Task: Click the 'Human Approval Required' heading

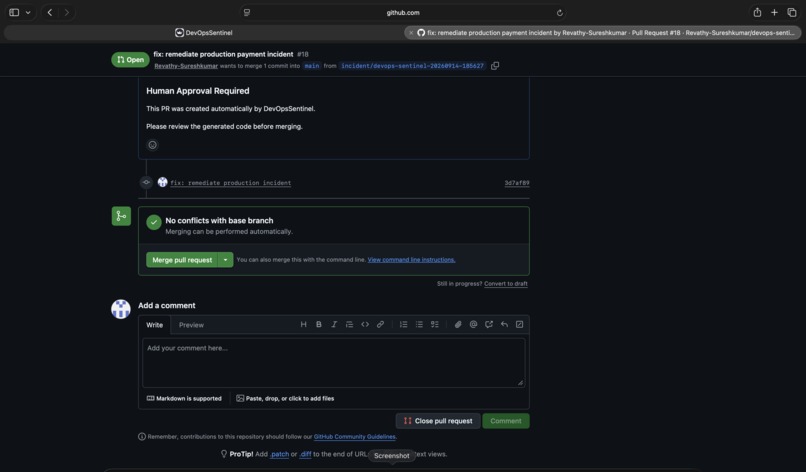Action: tap(198, 91)
